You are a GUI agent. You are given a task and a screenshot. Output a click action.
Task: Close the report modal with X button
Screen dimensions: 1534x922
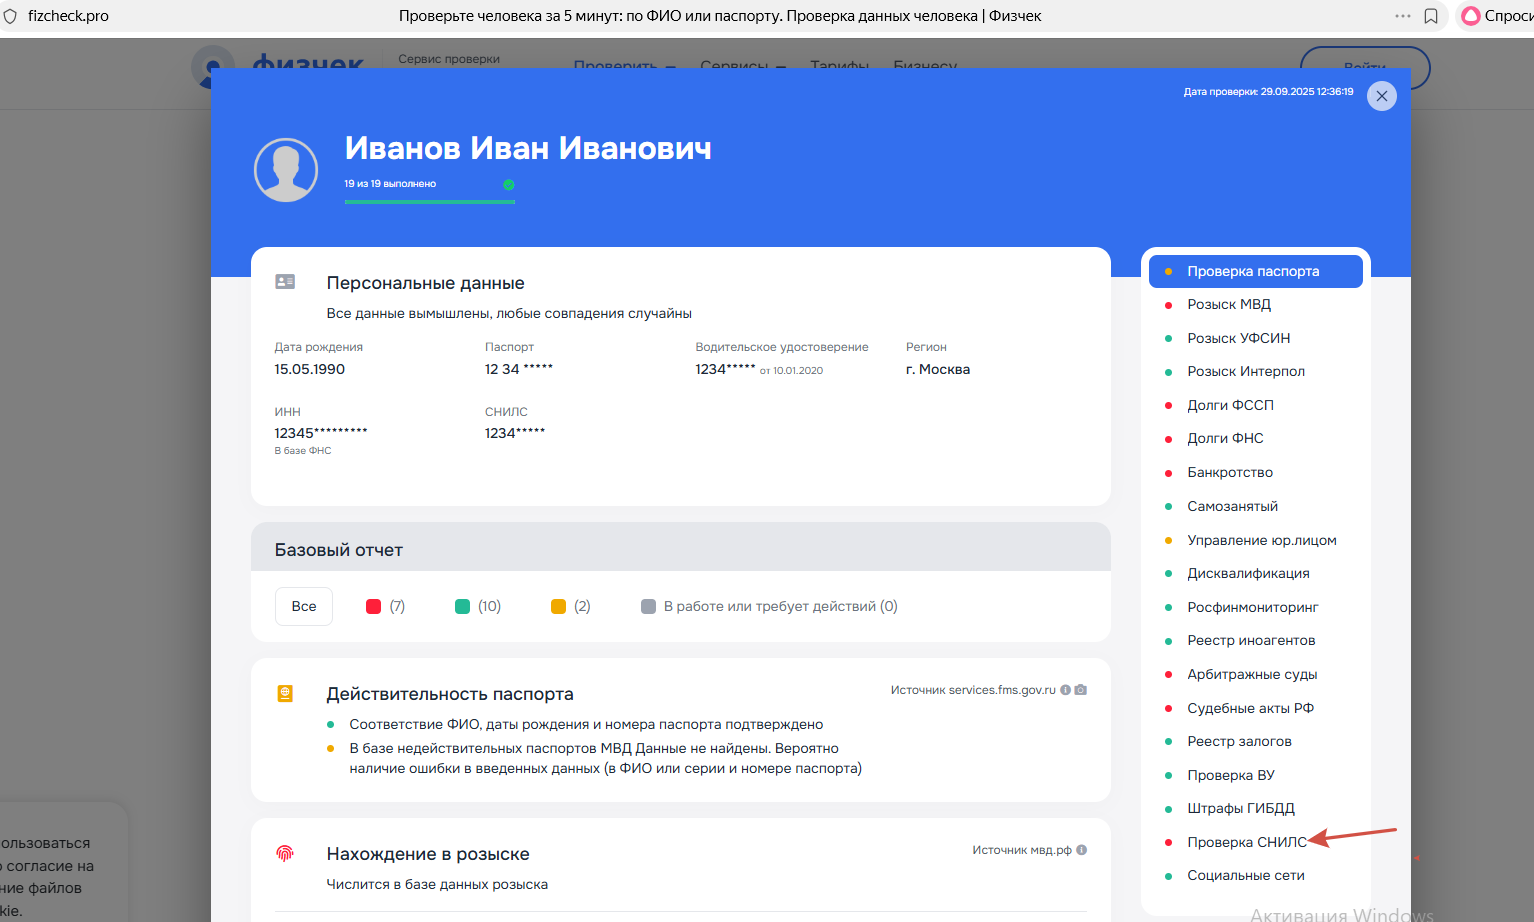point(1381,96)
